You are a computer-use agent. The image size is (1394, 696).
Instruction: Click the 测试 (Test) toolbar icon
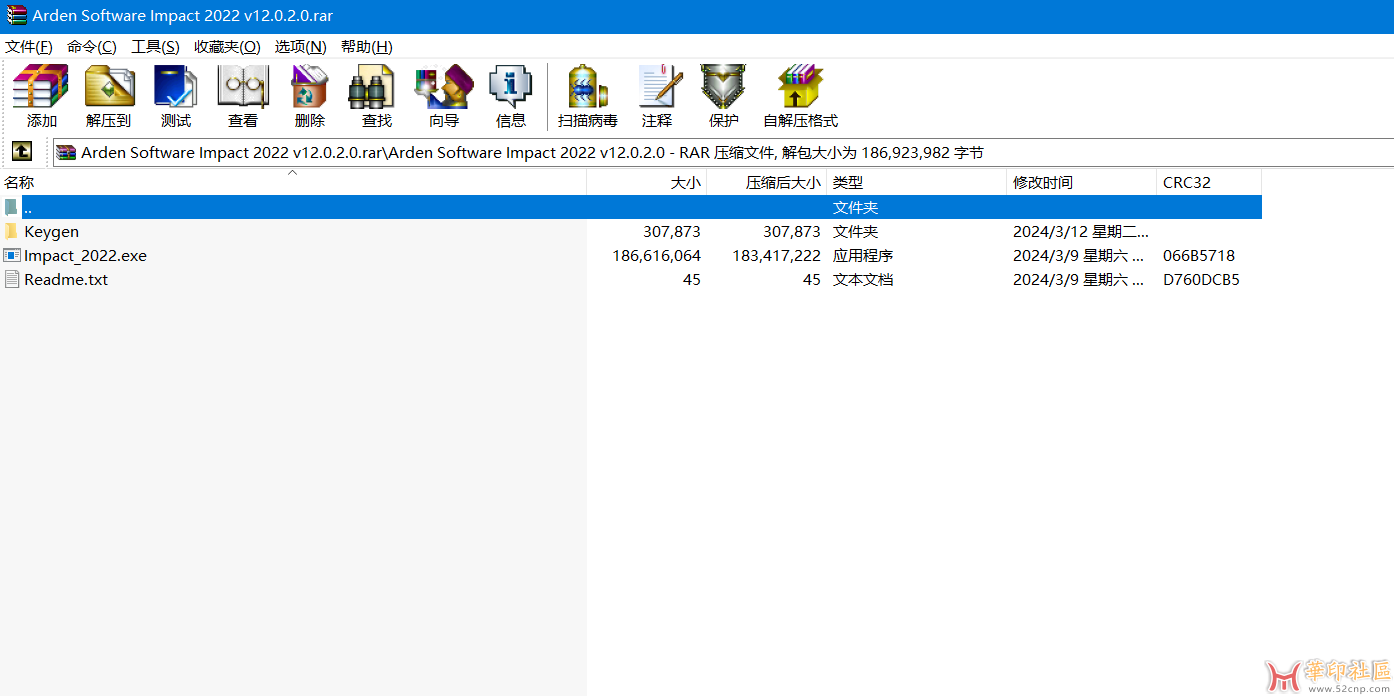coord(175,87)
